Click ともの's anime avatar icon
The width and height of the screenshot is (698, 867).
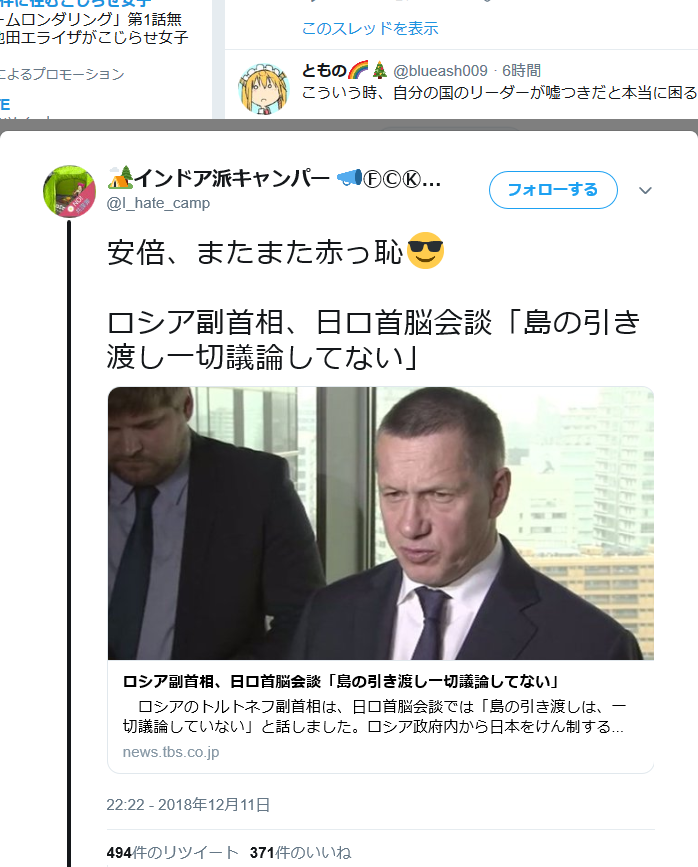[x=264, y=88]
